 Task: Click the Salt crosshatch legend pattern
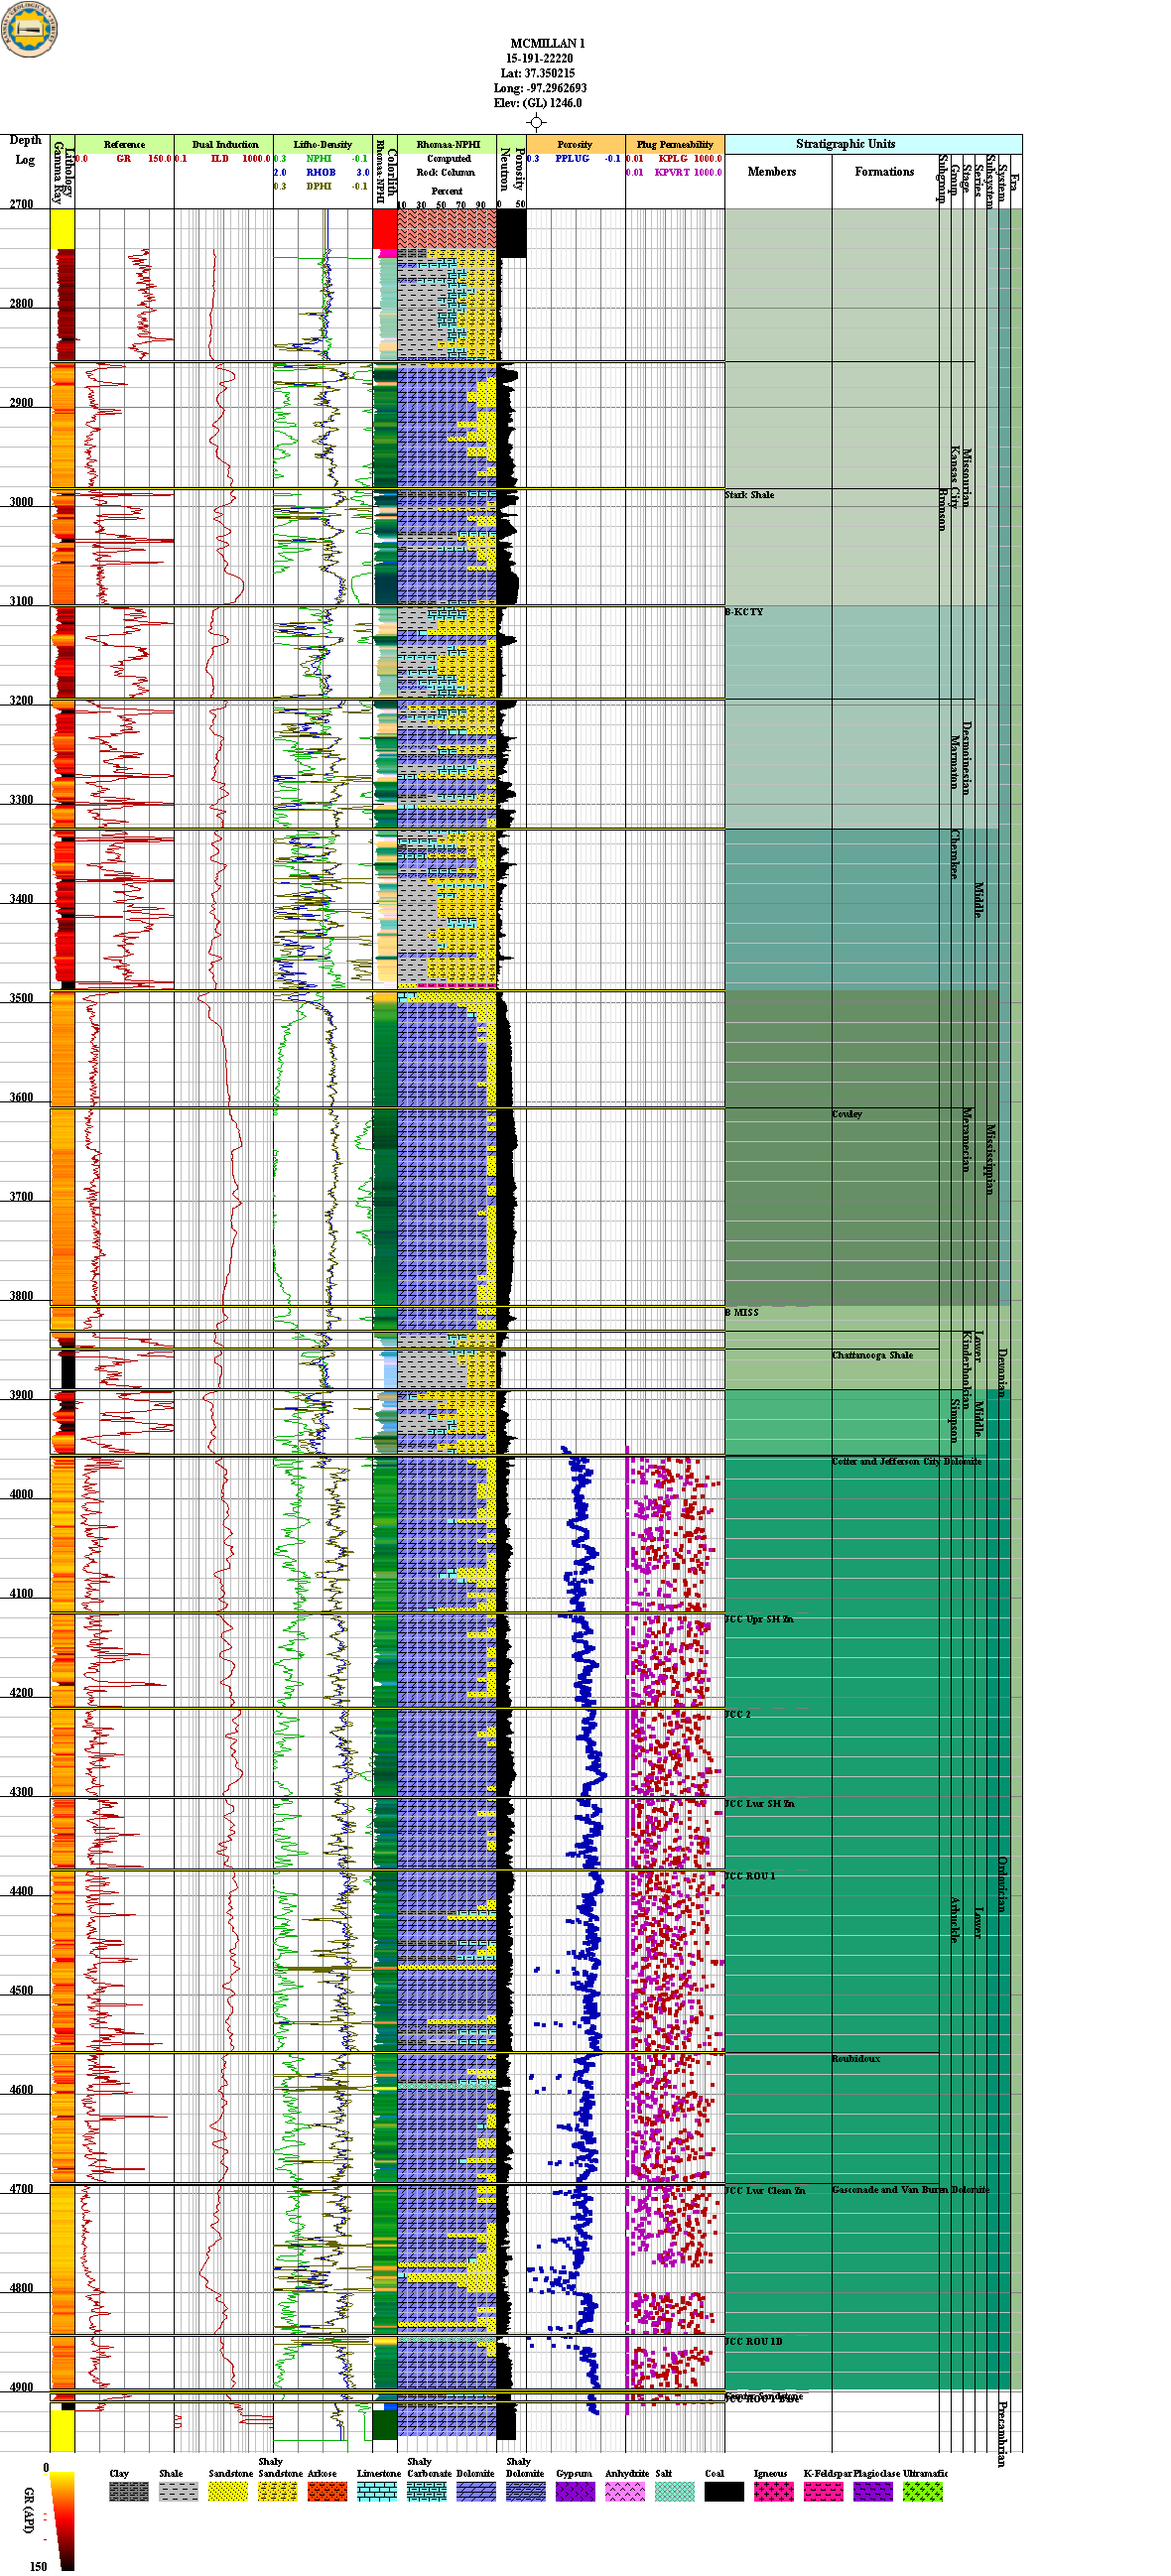coord(674,2491)
